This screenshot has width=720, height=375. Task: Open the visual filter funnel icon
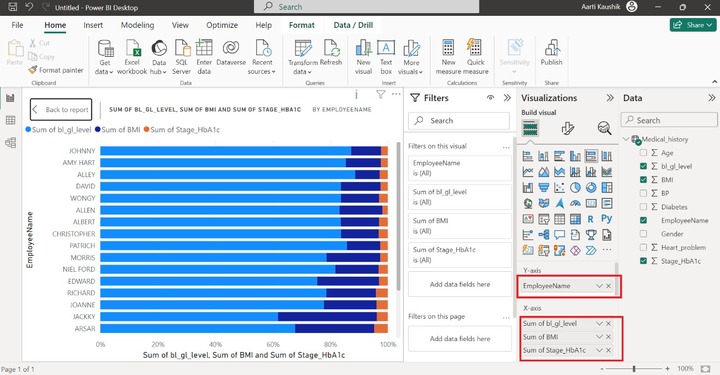[x=381, y=95]
